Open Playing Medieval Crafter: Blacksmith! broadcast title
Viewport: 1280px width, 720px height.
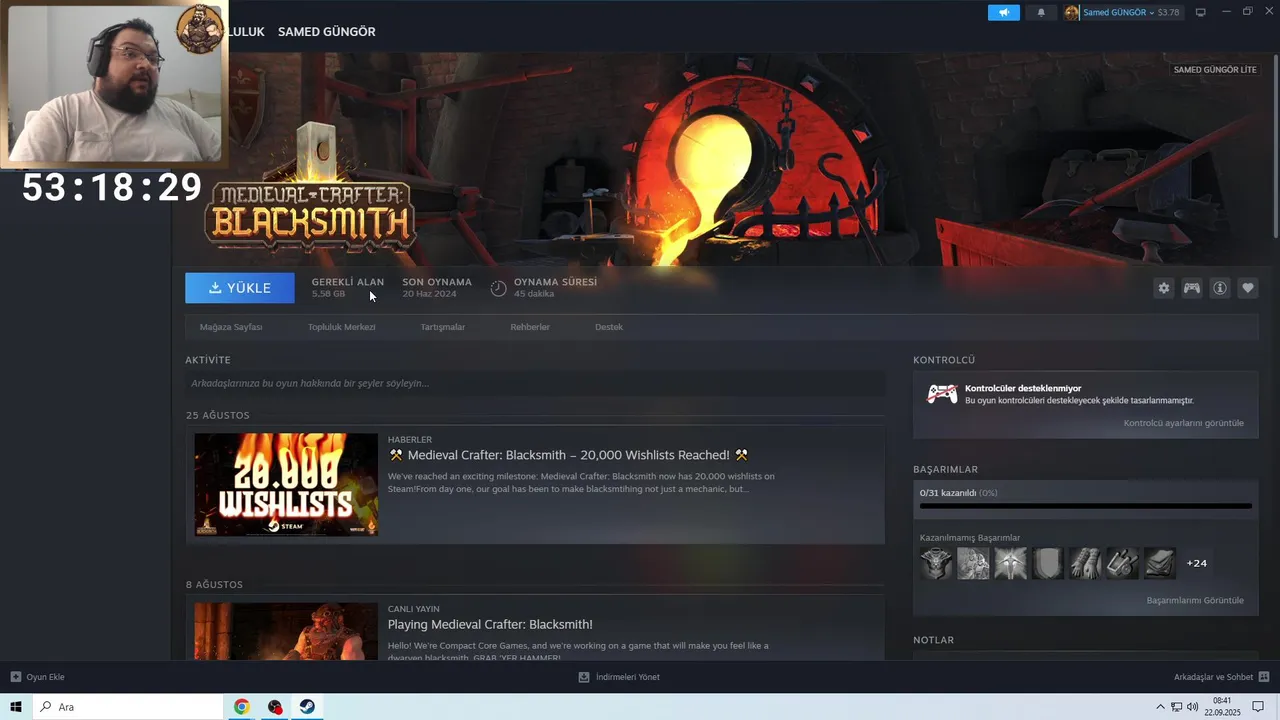pos(490,624)
